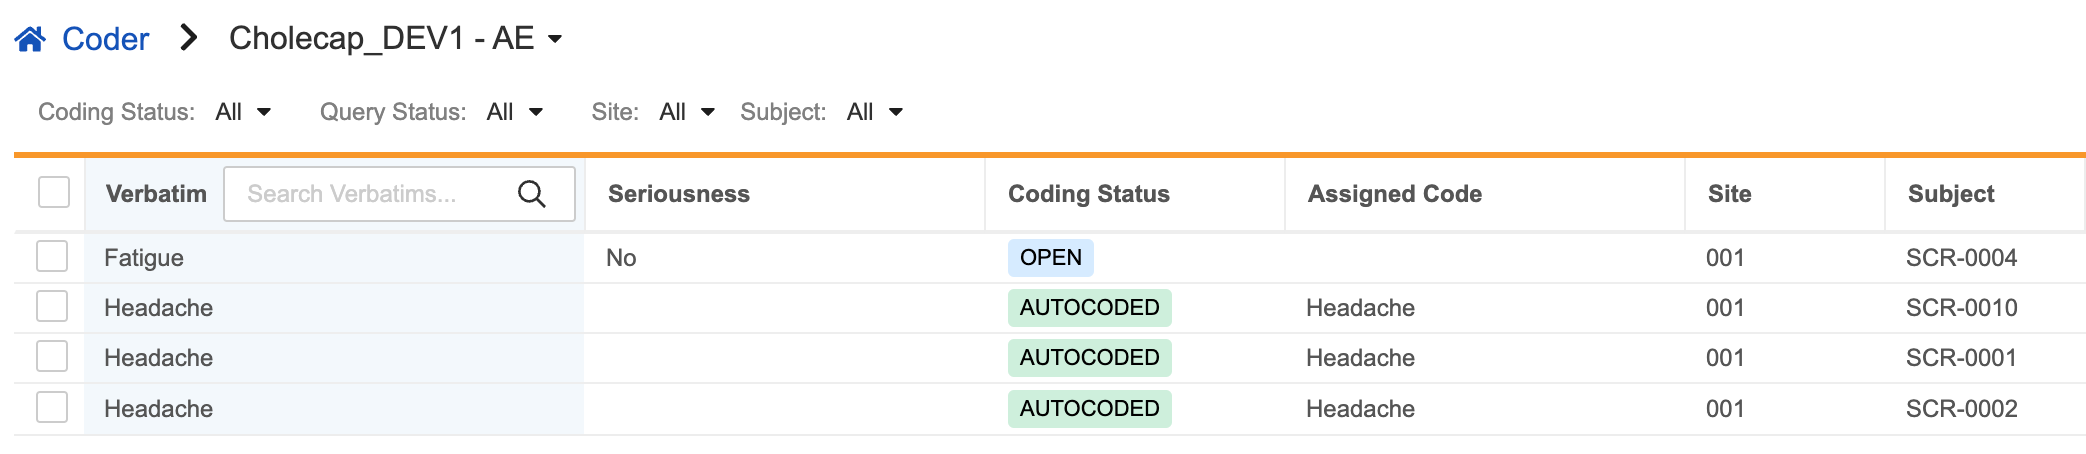Click the Seriousness column header
The width and height of the screenshot is (2086, 454).
click(678, 194)
